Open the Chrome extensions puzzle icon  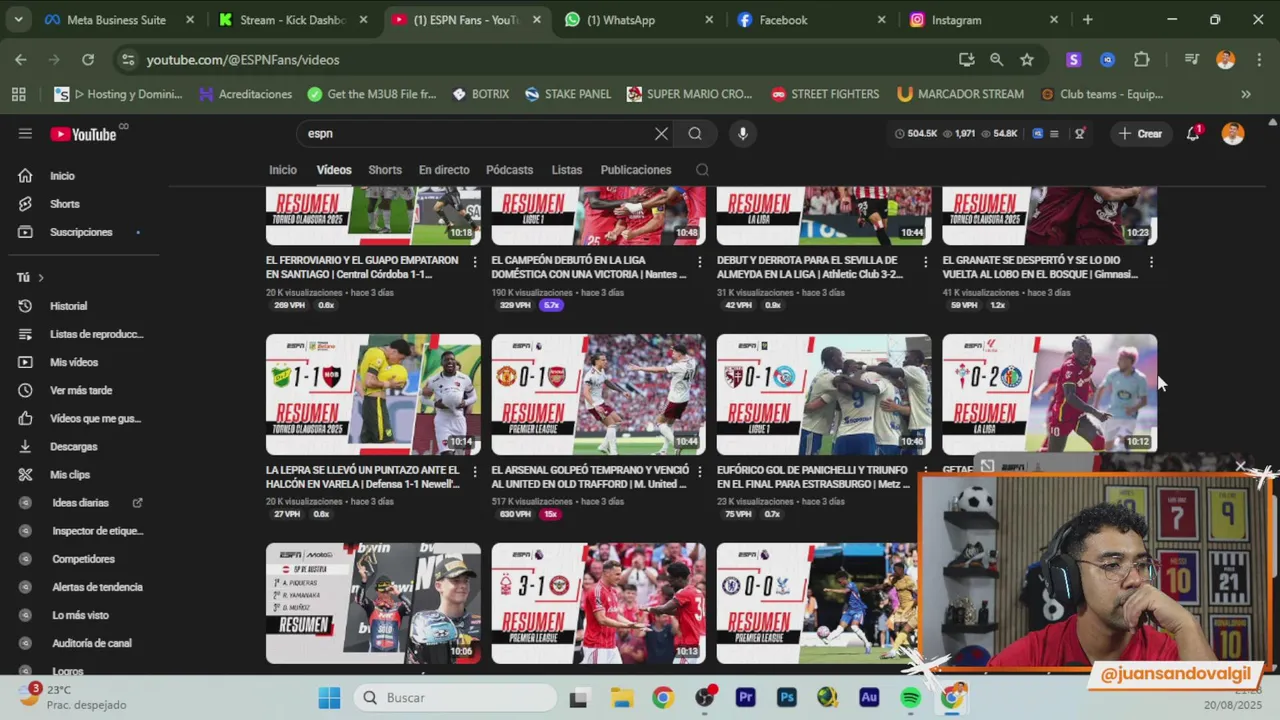1142,60
